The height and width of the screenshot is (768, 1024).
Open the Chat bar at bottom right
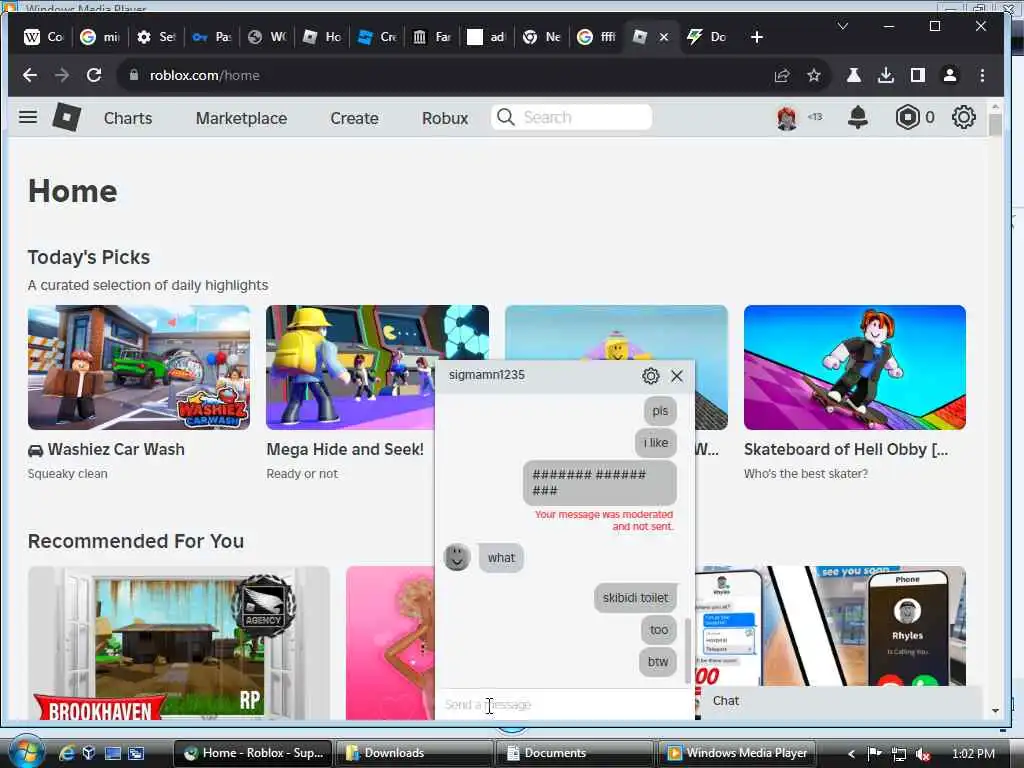pos(841,701)
